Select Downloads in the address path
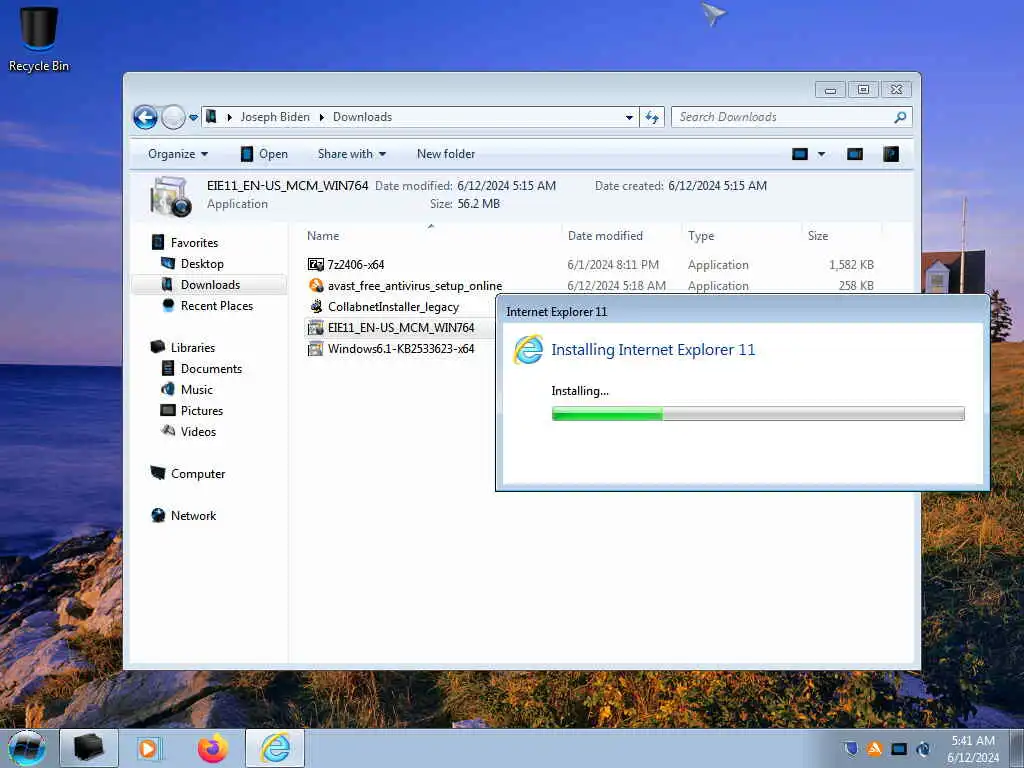Image resolution: width=1024 pixels, height=768 pixels. click(x=362, y=117)
